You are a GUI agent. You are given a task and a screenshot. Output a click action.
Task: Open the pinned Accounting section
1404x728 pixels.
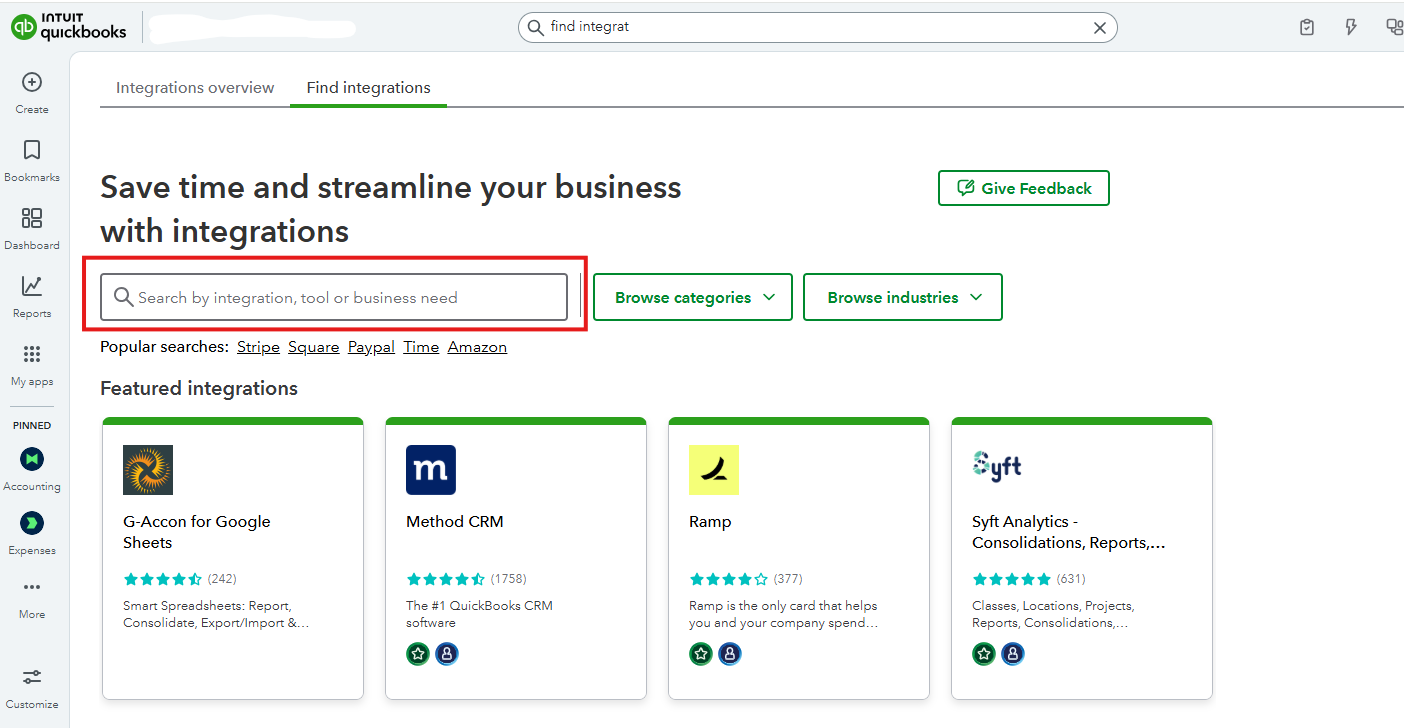[32, 469]
